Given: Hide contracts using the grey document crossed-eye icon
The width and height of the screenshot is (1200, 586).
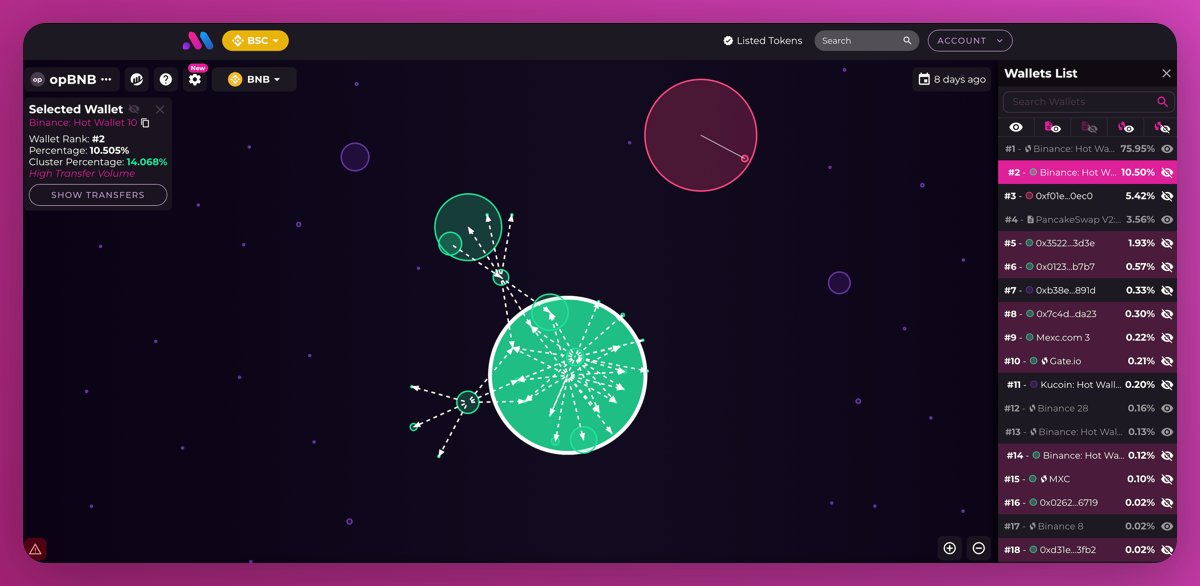Looking at the screenshot, I should 1089,127.
